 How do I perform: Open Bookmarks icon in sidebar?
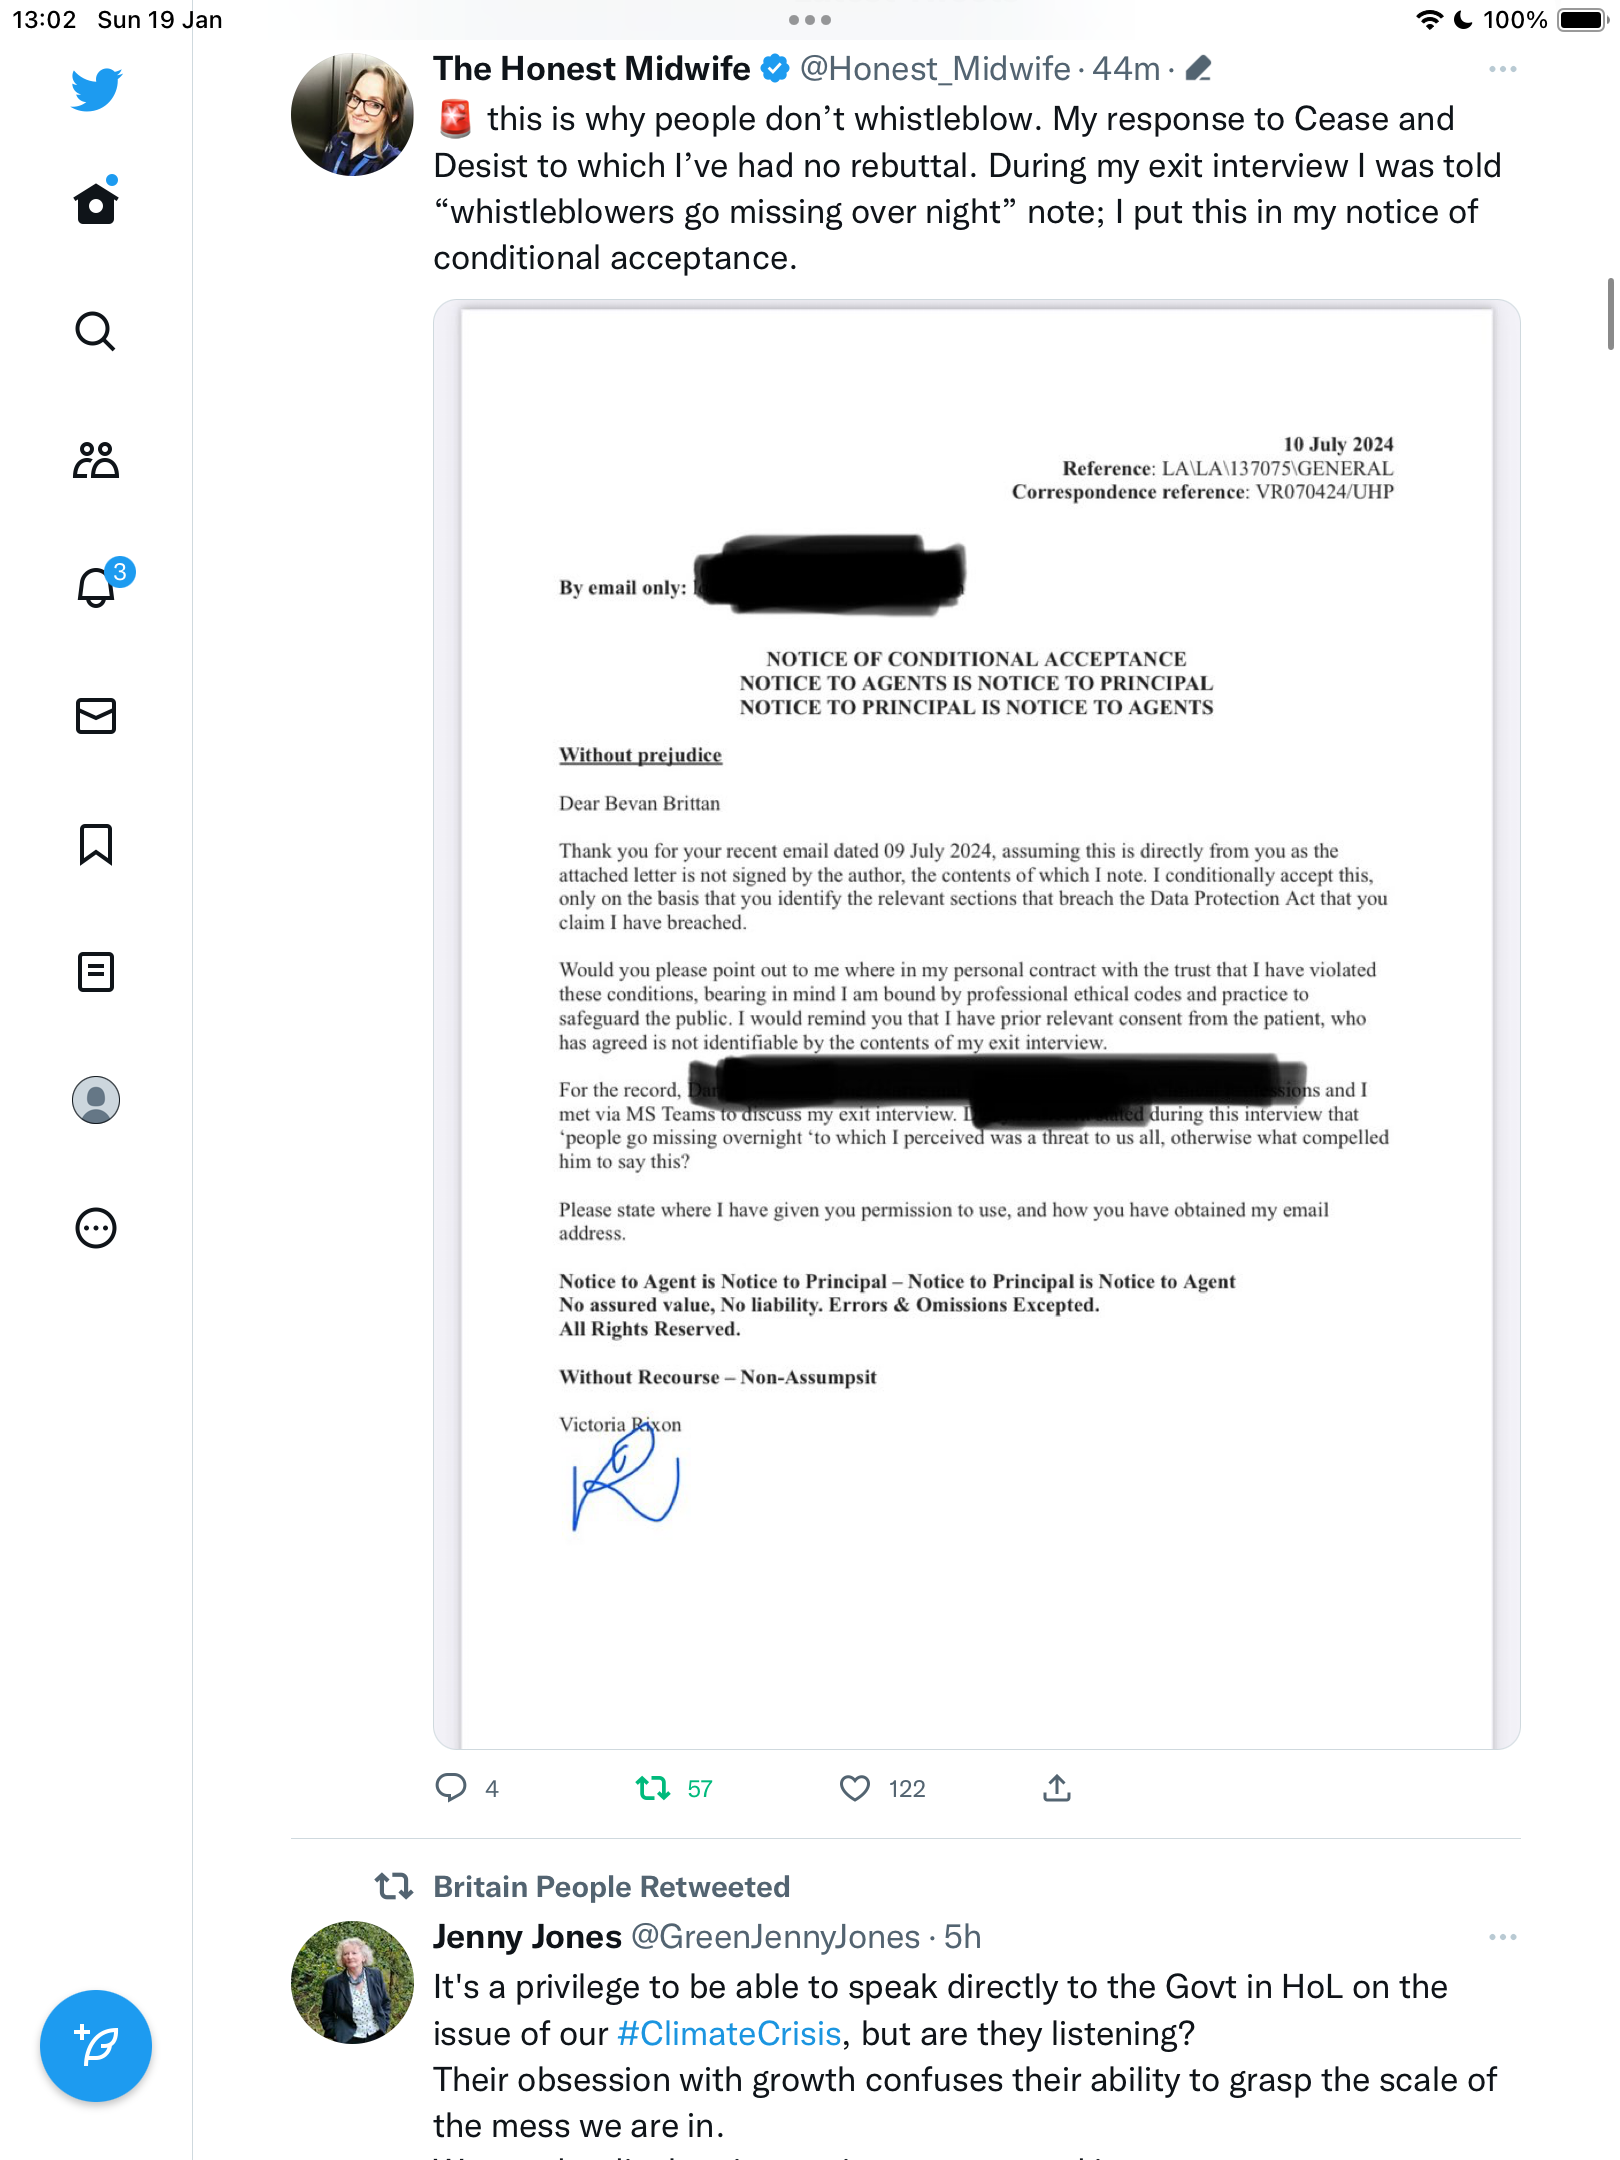[x=96, y=844]
